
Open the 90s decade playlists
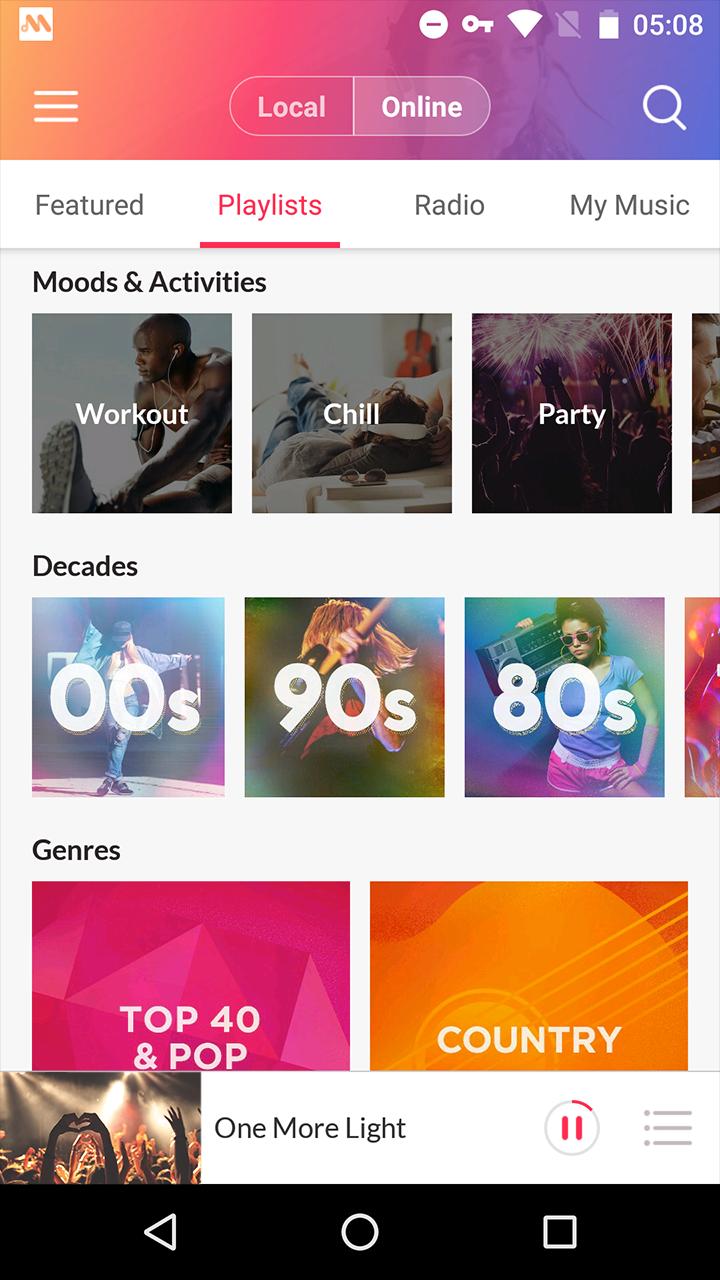click(345, 697)
